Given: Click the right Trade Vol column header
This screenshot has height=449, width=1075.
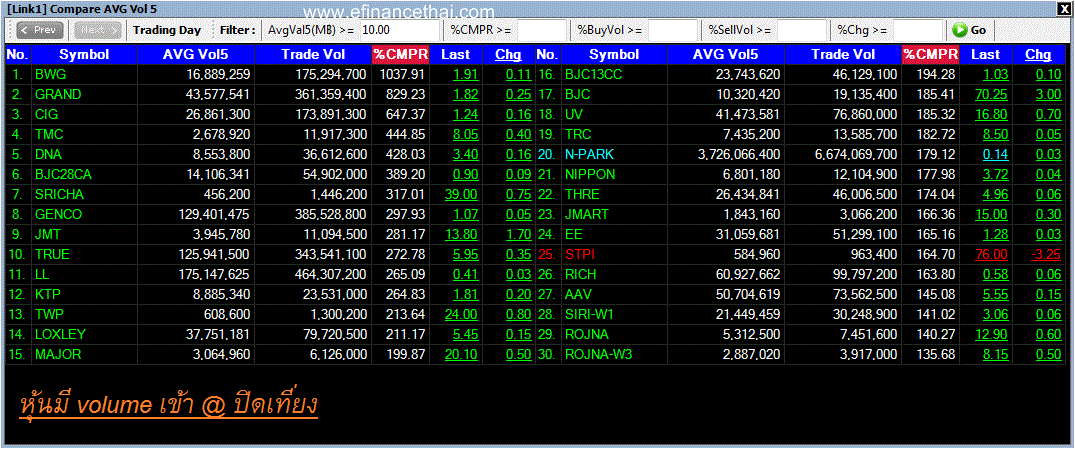Looking at the screenshot, I should (x=843, y=55).
